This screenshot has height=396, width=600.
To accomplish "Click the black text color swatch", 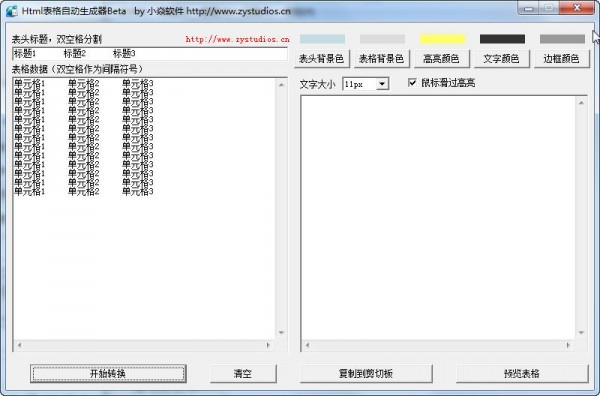I will click(502, 39).
